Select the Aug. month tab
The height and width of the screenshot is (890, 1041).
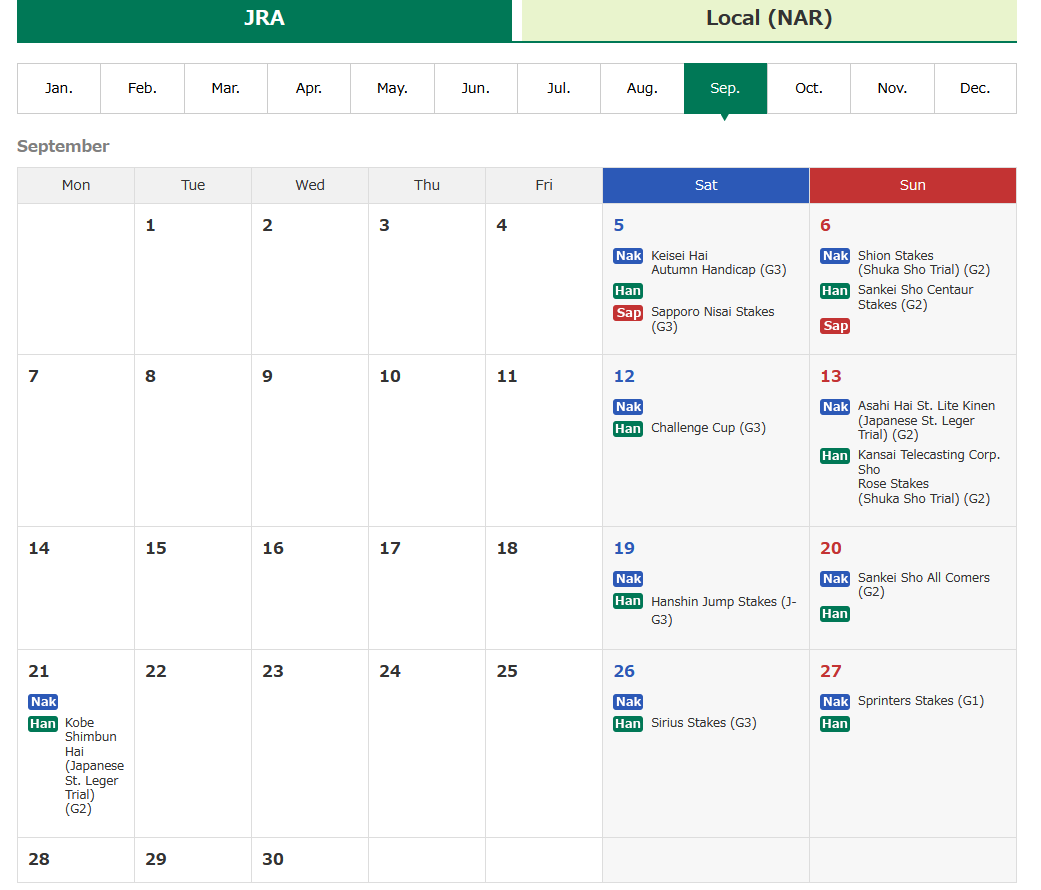(x=642, y=88)
